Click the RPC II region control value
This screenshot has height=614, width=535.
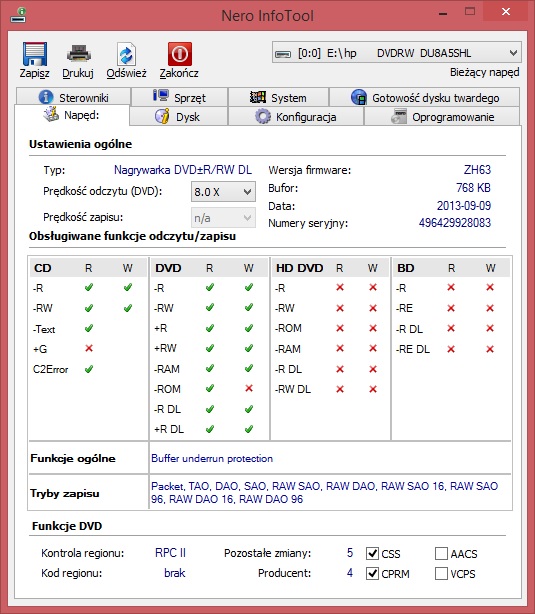point(170,553)
